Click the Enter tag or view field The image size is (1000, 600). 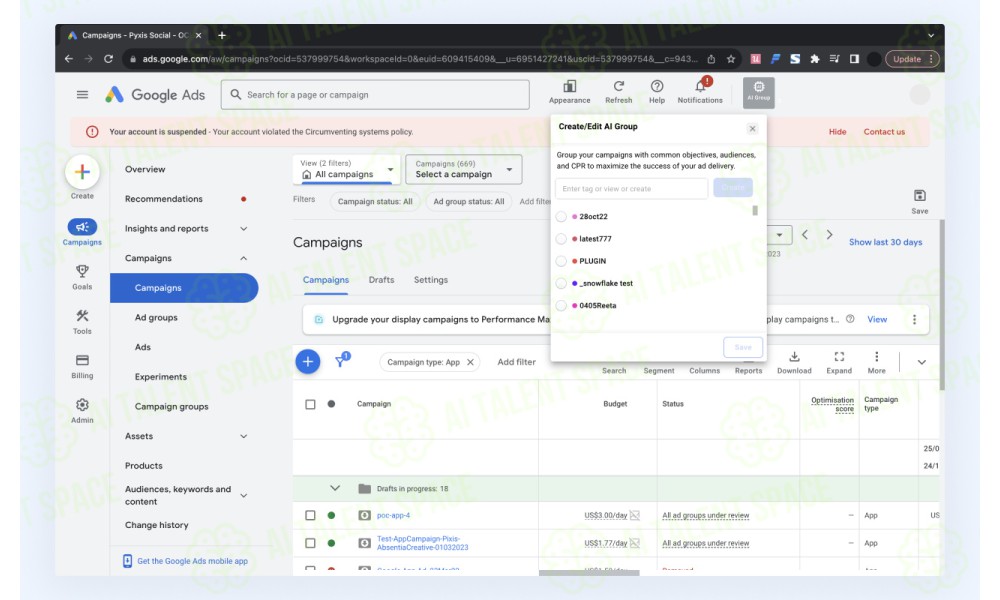point(631,189)
